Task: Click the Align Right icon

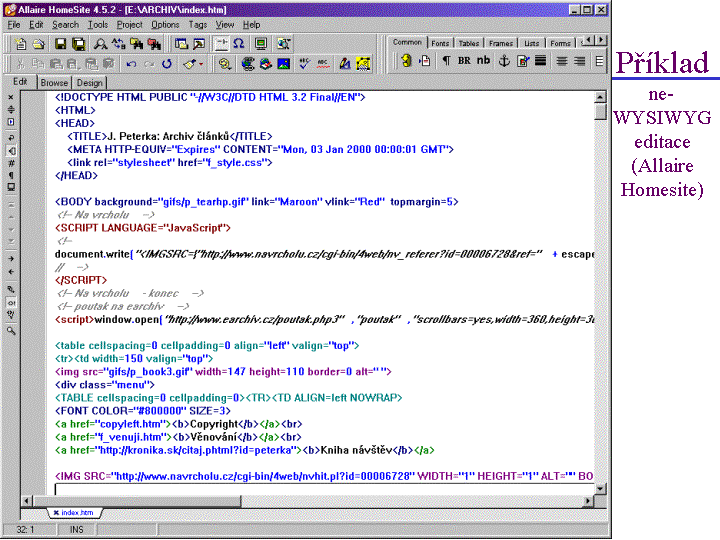Action: (x=580, y=61)
